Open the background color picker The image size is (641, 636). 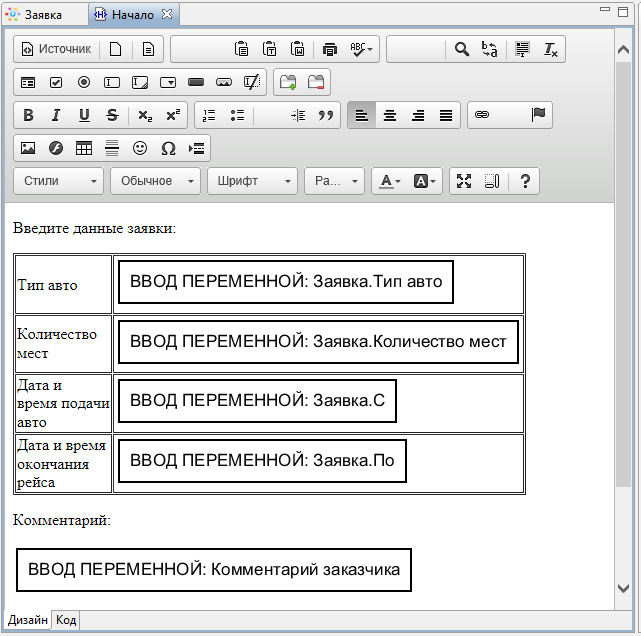pyautogui.click(x=425, y=181)
